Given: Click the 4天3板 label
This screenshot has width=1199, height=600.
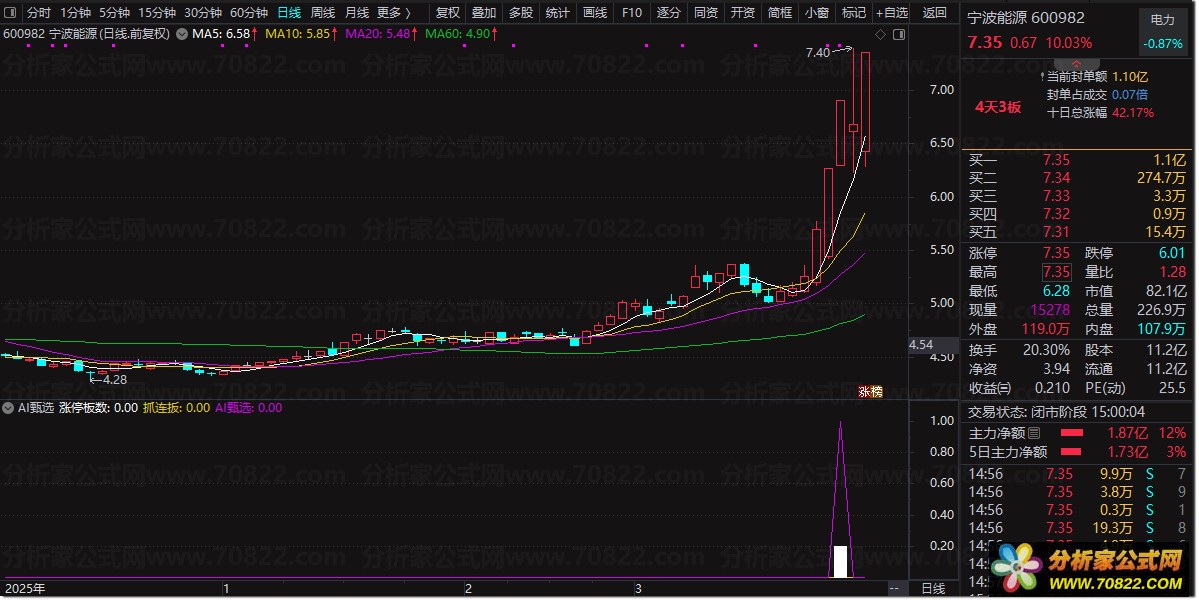Looking at the screenshot, I should coord(998,107).
